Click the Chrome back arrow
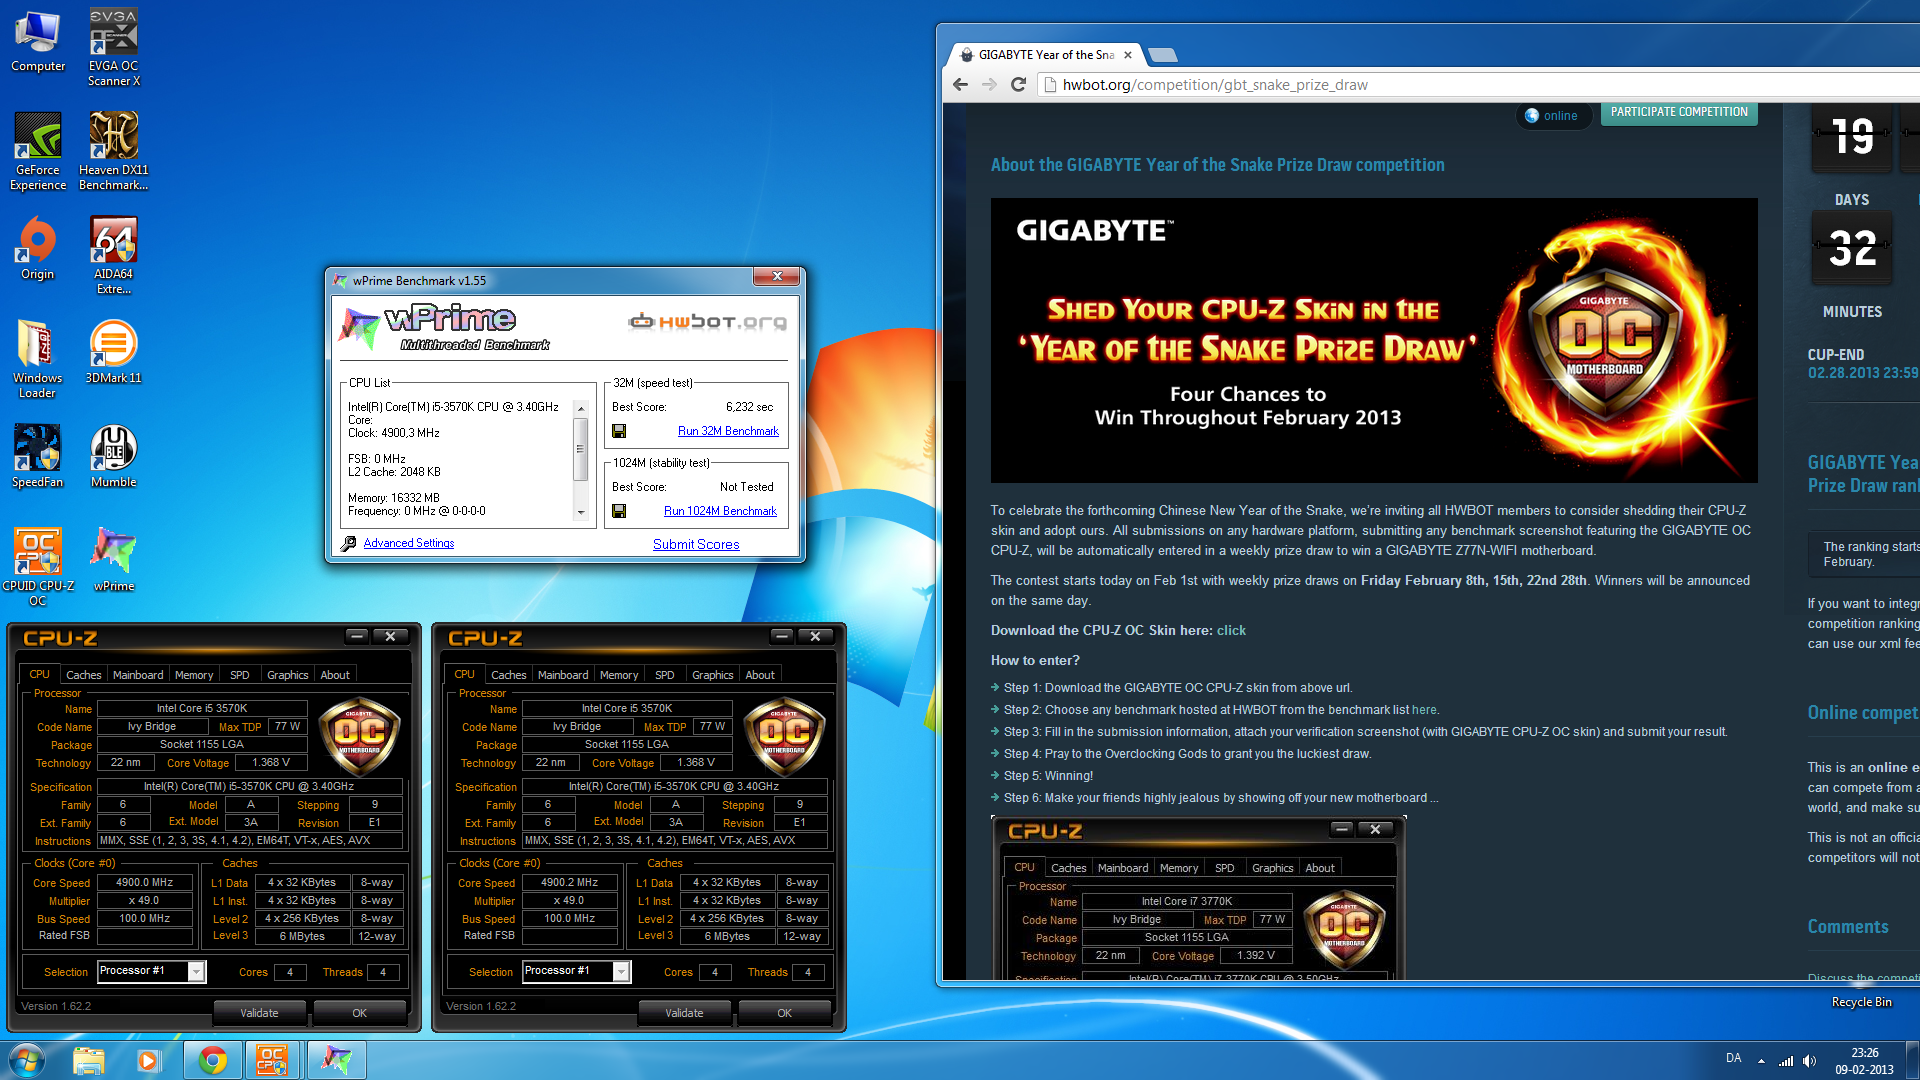The image size is (1920, 1080). (960, 85)
